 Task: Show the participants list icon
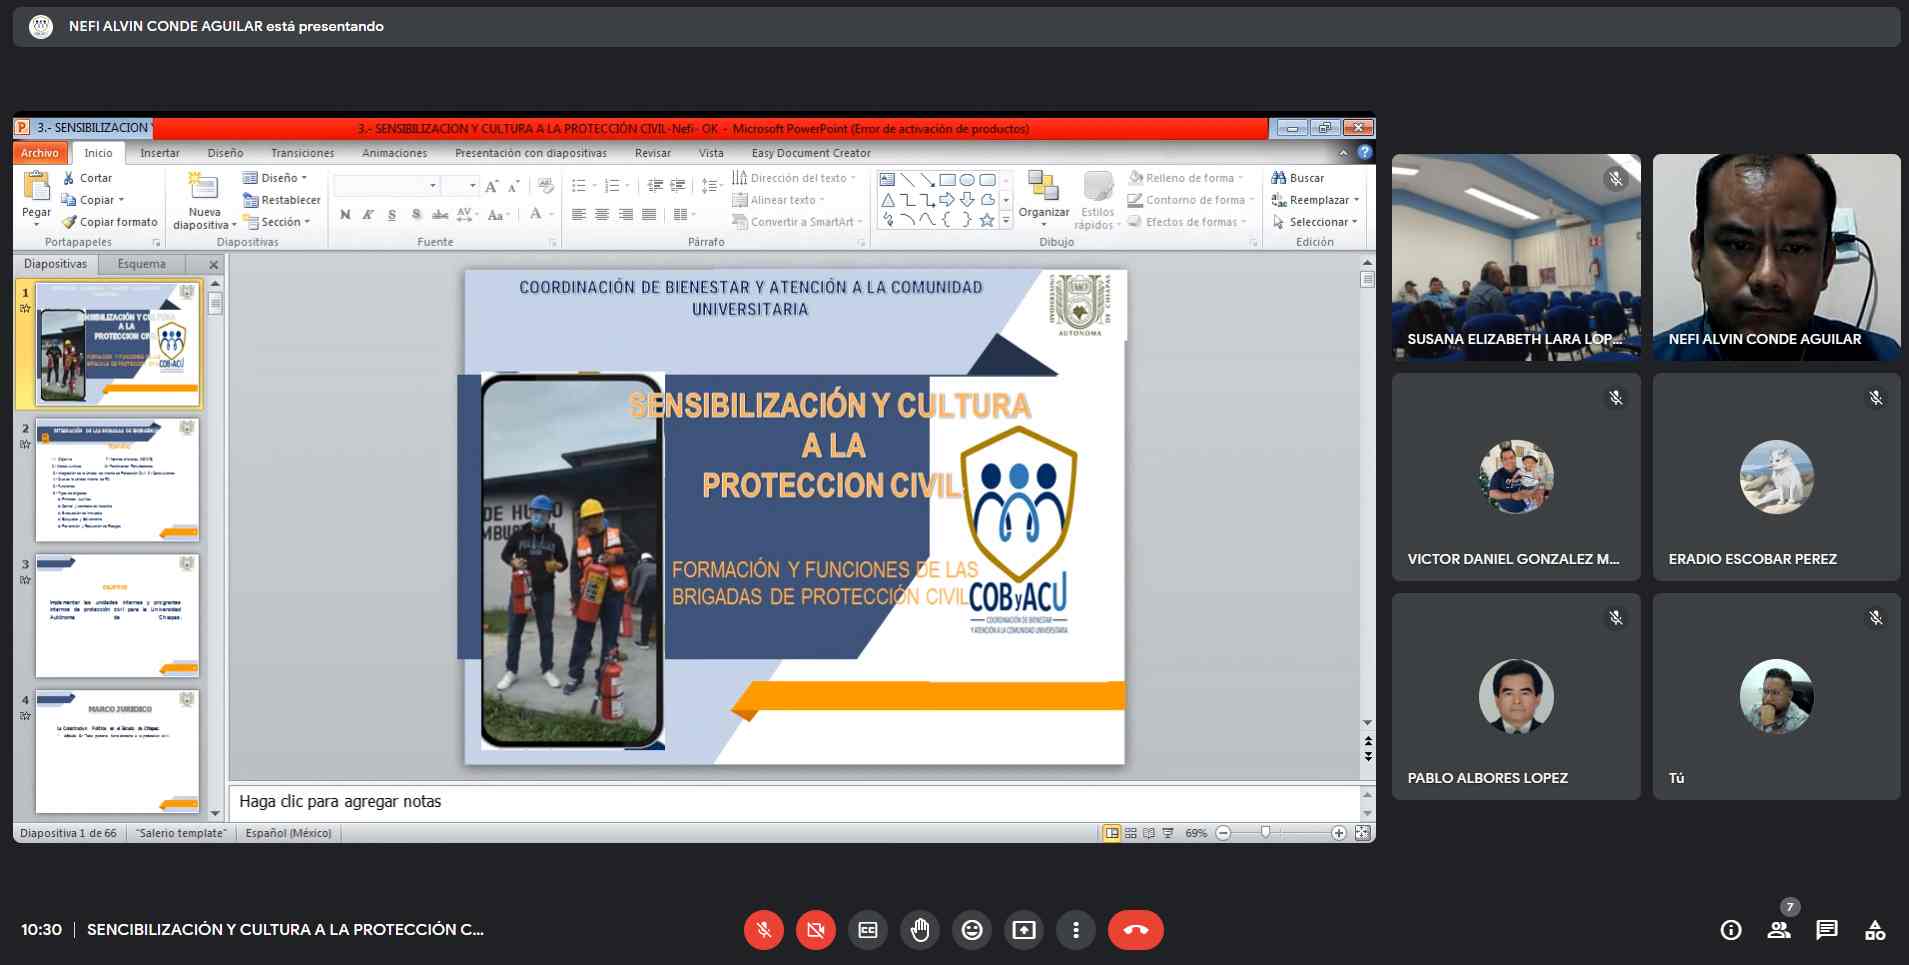point(1779,930)
